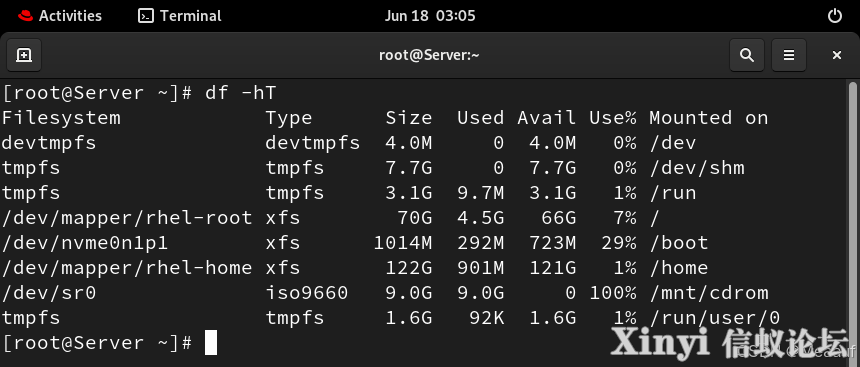Click the Red Hat logo icon
Viewport: 860px width, 367px height.
point(25,16)
